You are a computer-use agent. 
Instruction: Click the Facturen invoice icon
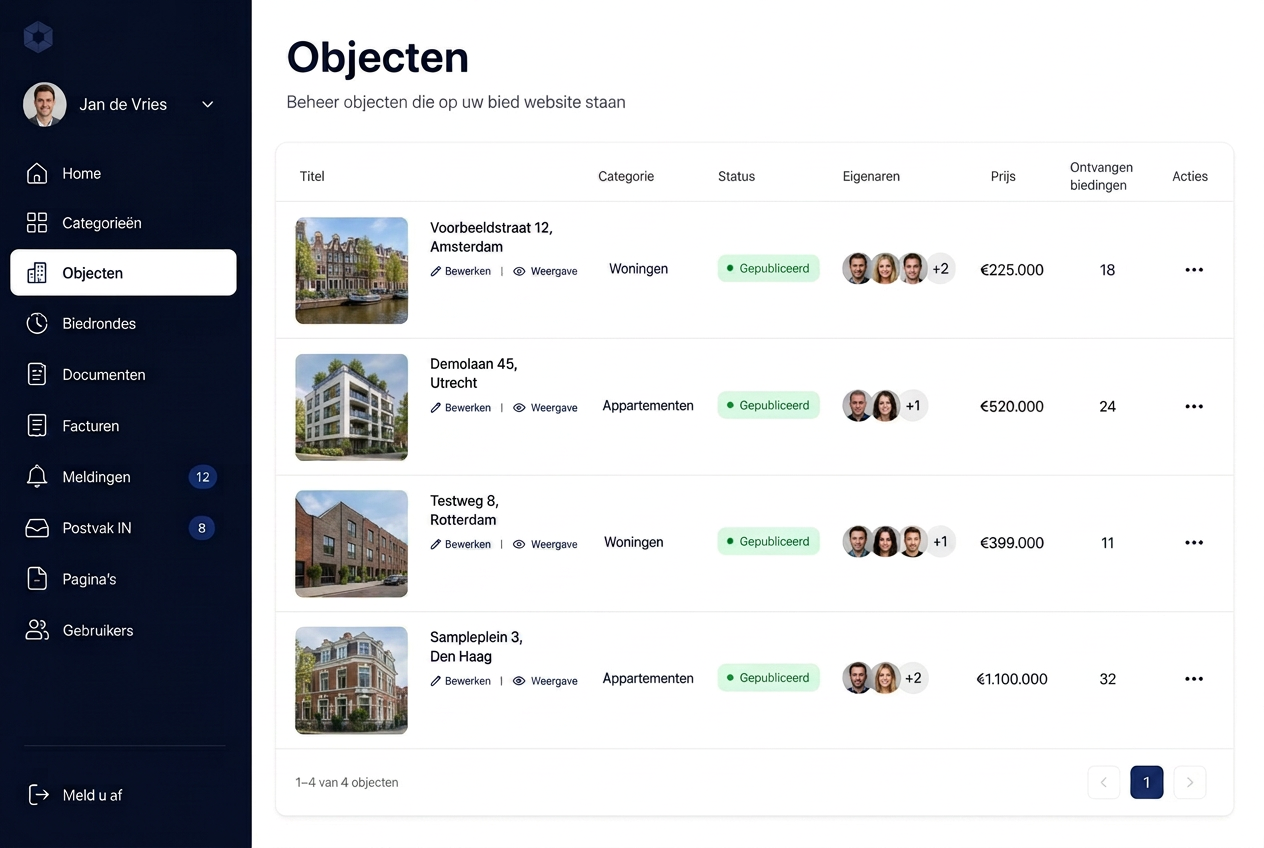pyautogui.click(x=37, y=426)
